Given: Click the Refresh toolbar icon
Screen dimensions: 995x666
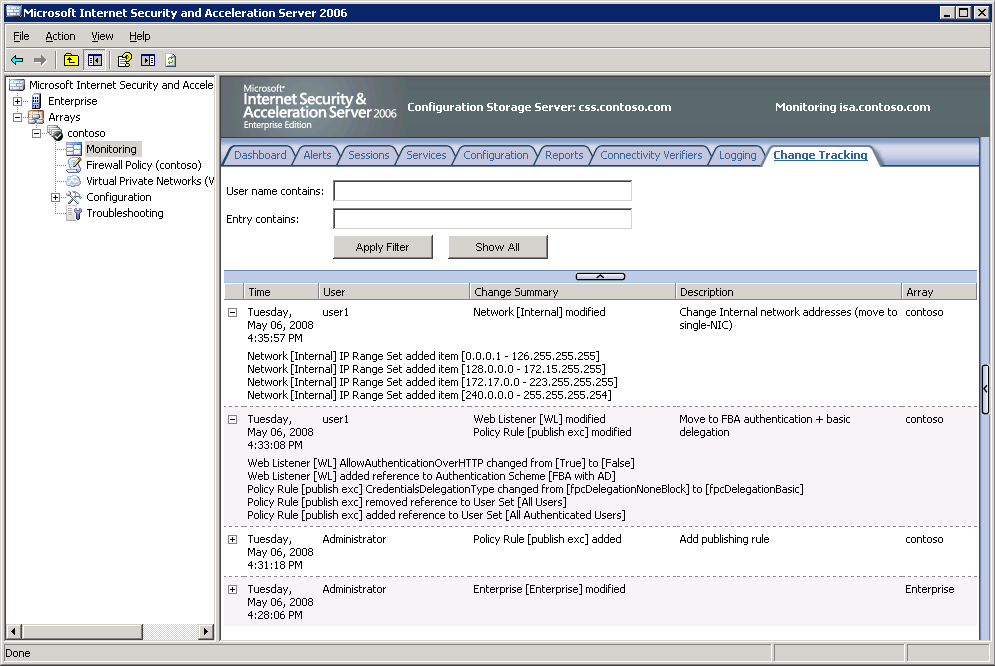Looking at the screenshot, I should 171,60.
